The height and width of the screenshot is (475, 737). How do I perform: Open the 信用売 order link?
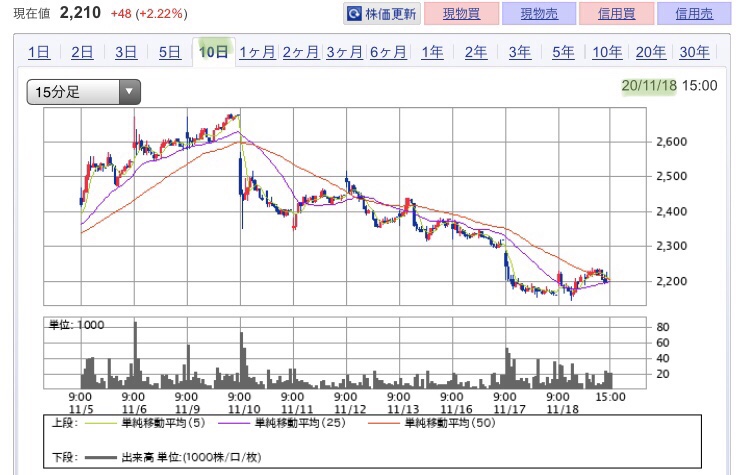pyautogui.click(x=694, y=14)
